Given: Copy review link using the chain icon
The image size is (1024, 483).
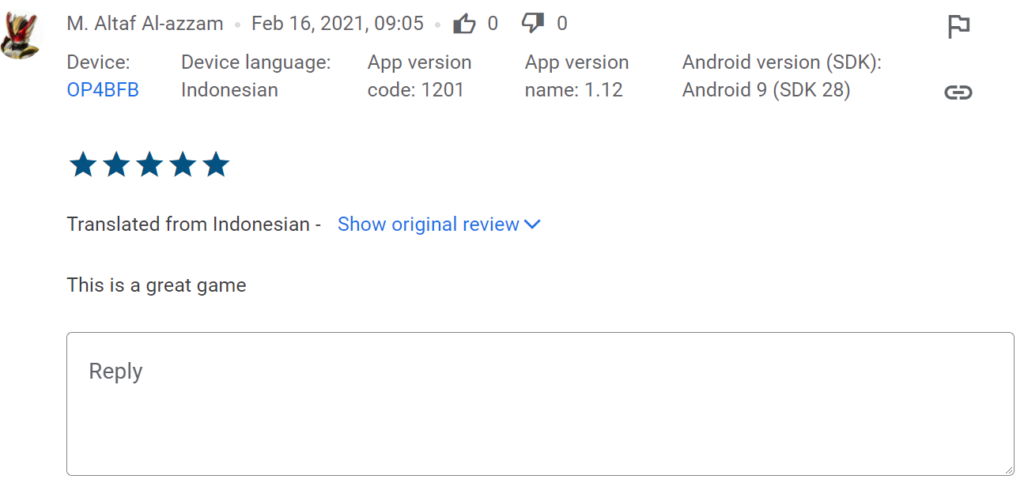Looking at the screenshot, I should (958, 92).
